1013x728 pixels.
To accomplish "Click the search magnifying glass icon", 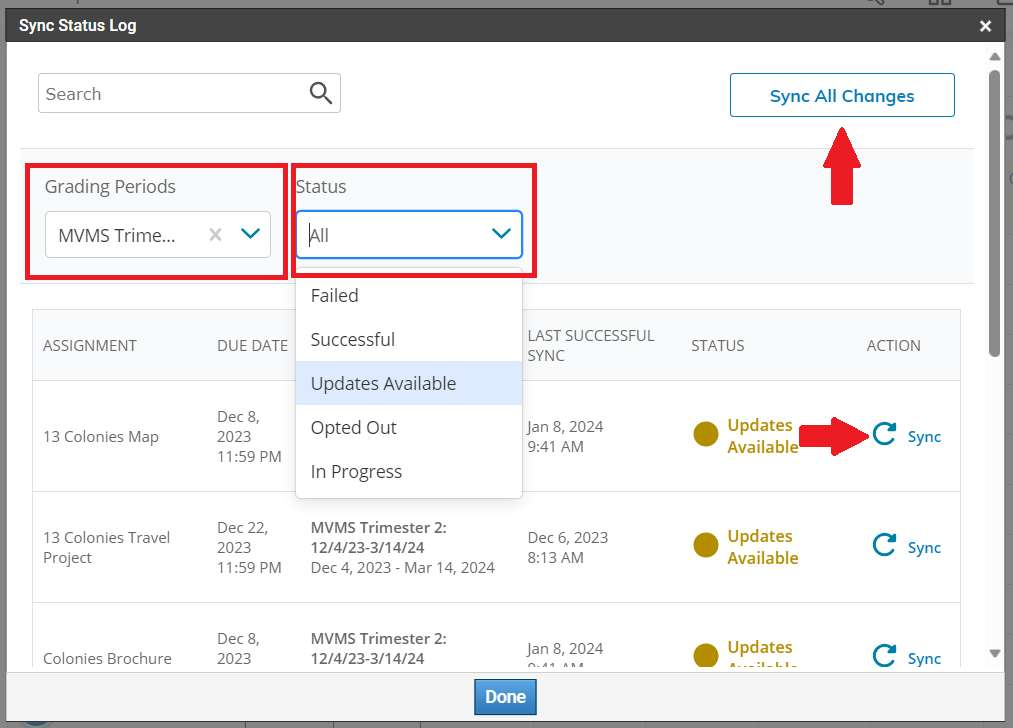I will pyautogui.click(x=320, y=94).
